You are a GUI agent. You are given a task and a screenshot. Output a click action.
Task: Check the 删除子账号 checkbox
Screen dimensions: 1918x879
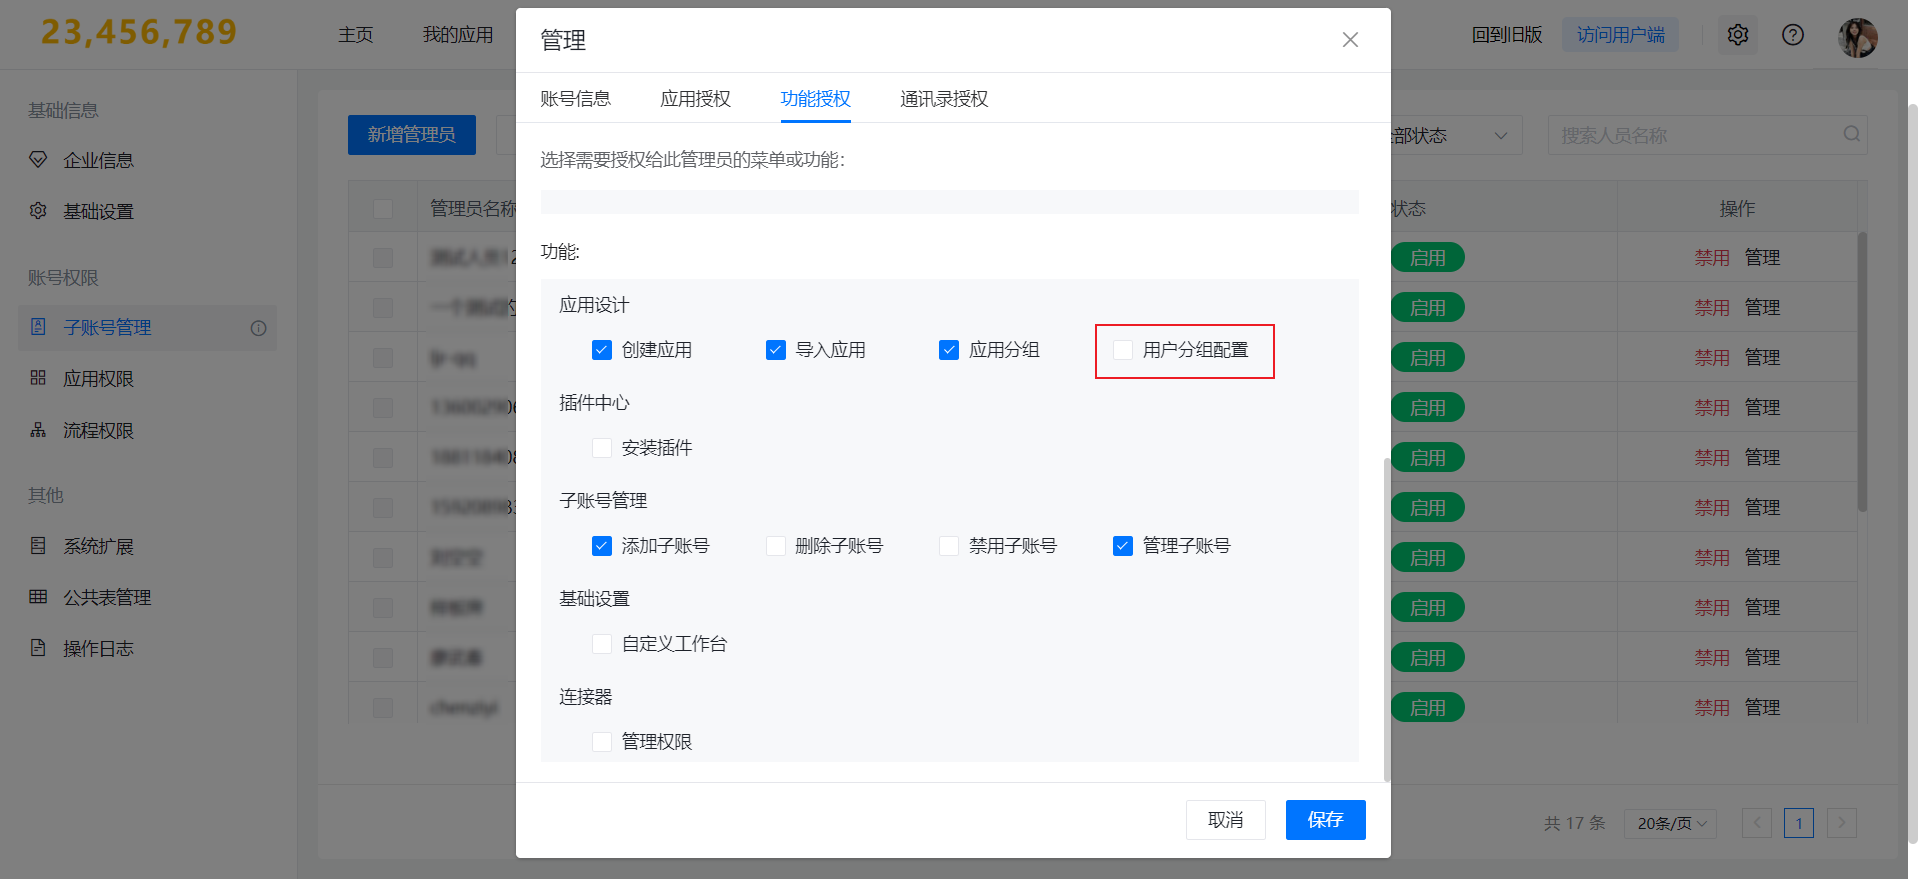pyautogui.click(x=776, y=546)
